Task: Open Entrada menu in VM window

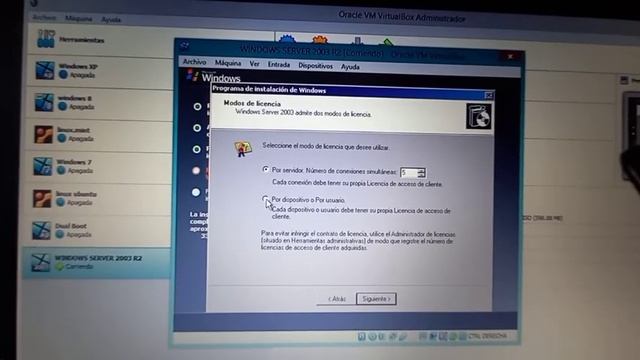Action: click(x=279, y=64)
